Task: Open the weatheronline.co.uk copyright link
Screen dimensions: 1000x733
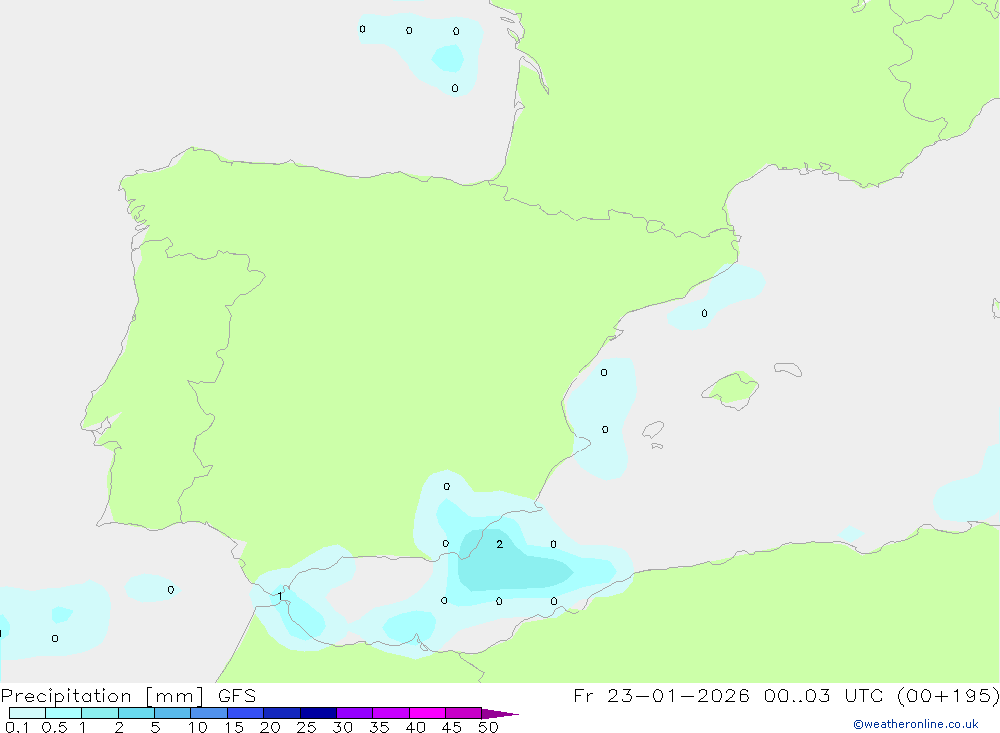Action: point(916,724)
